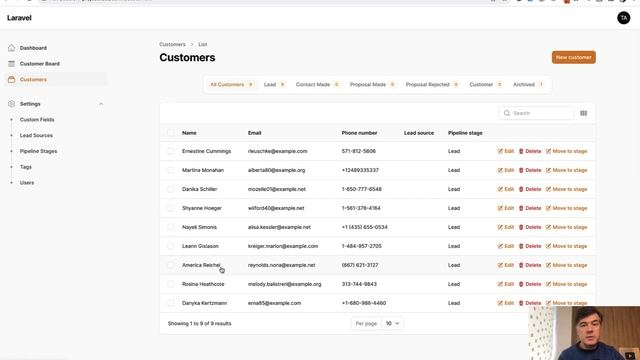
Task: Click the trash icon for Shyanne Hoeger
Action: coord(521,208)
